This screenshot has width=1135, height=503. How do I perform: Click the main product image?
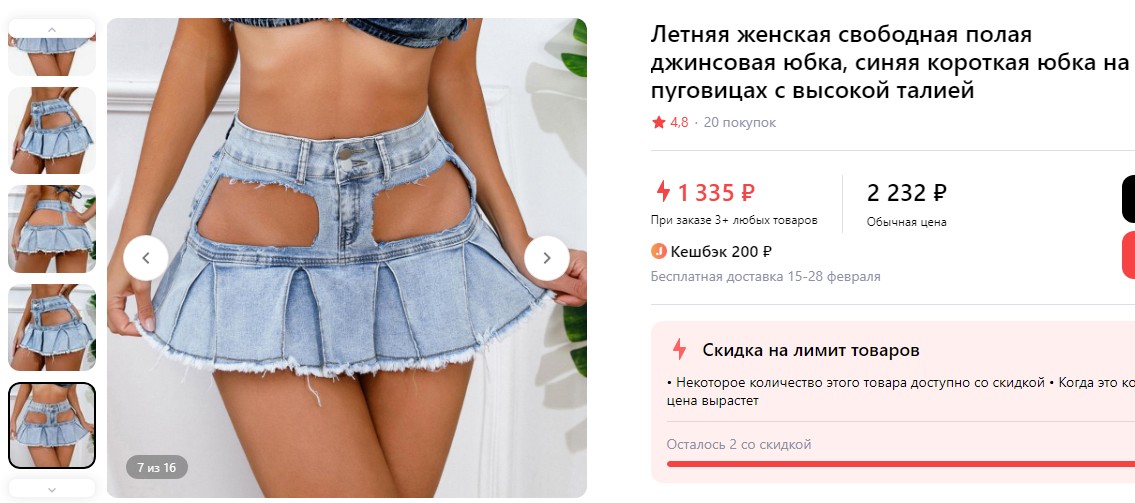(347, 258)
